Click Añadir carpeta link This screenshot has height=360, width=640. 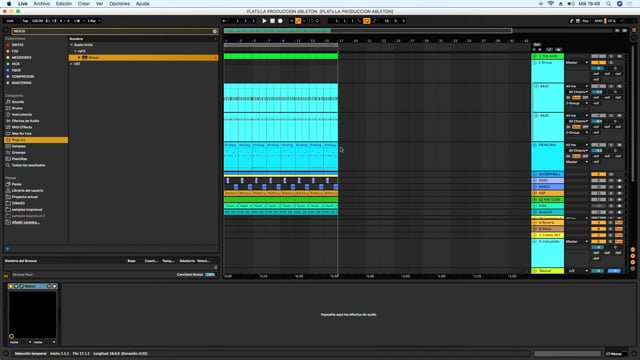coord(25,222)
